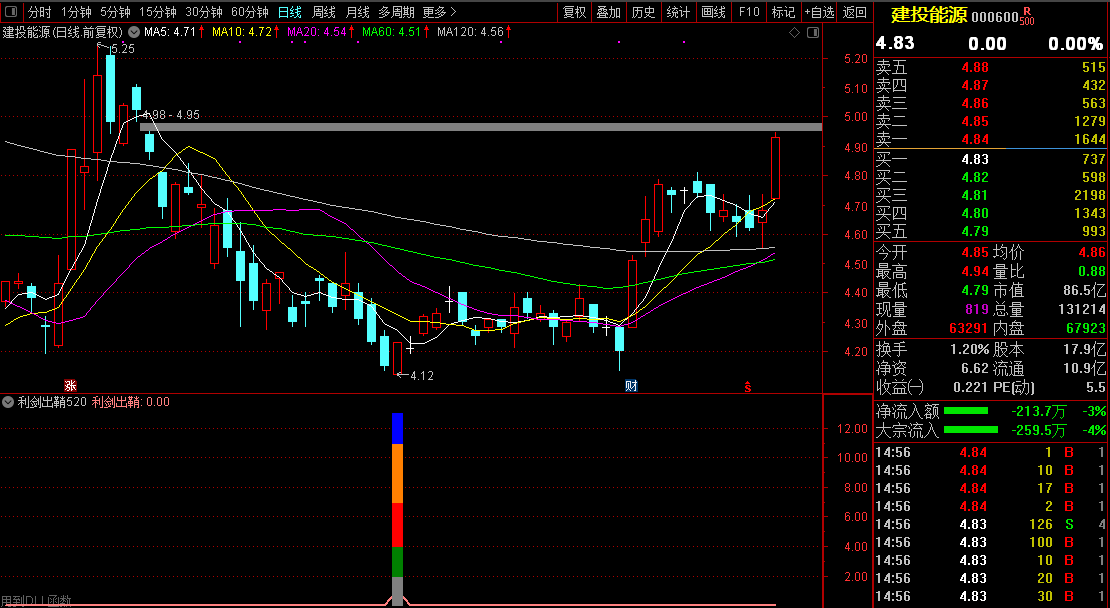The width and height of the screenshot is (1110, 608).
Task: Toggle the side panel layout icon
Action: pos(811,32)
